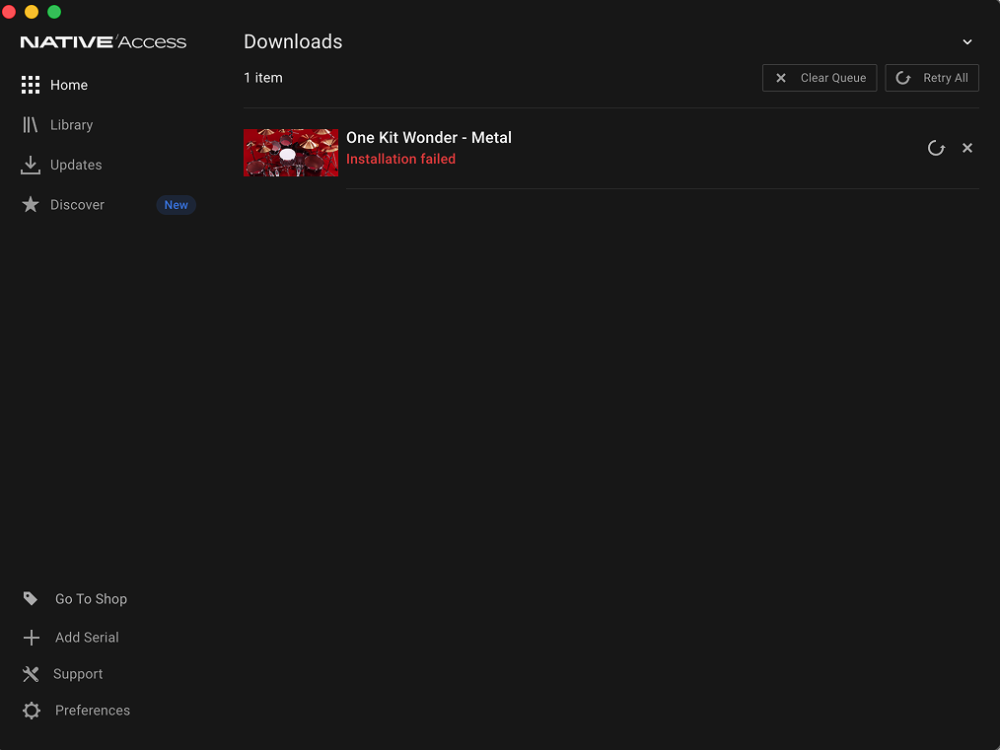Click the plus icon for Add Serial
This screenshot has height=750, width=1000.
coord(31,638)
